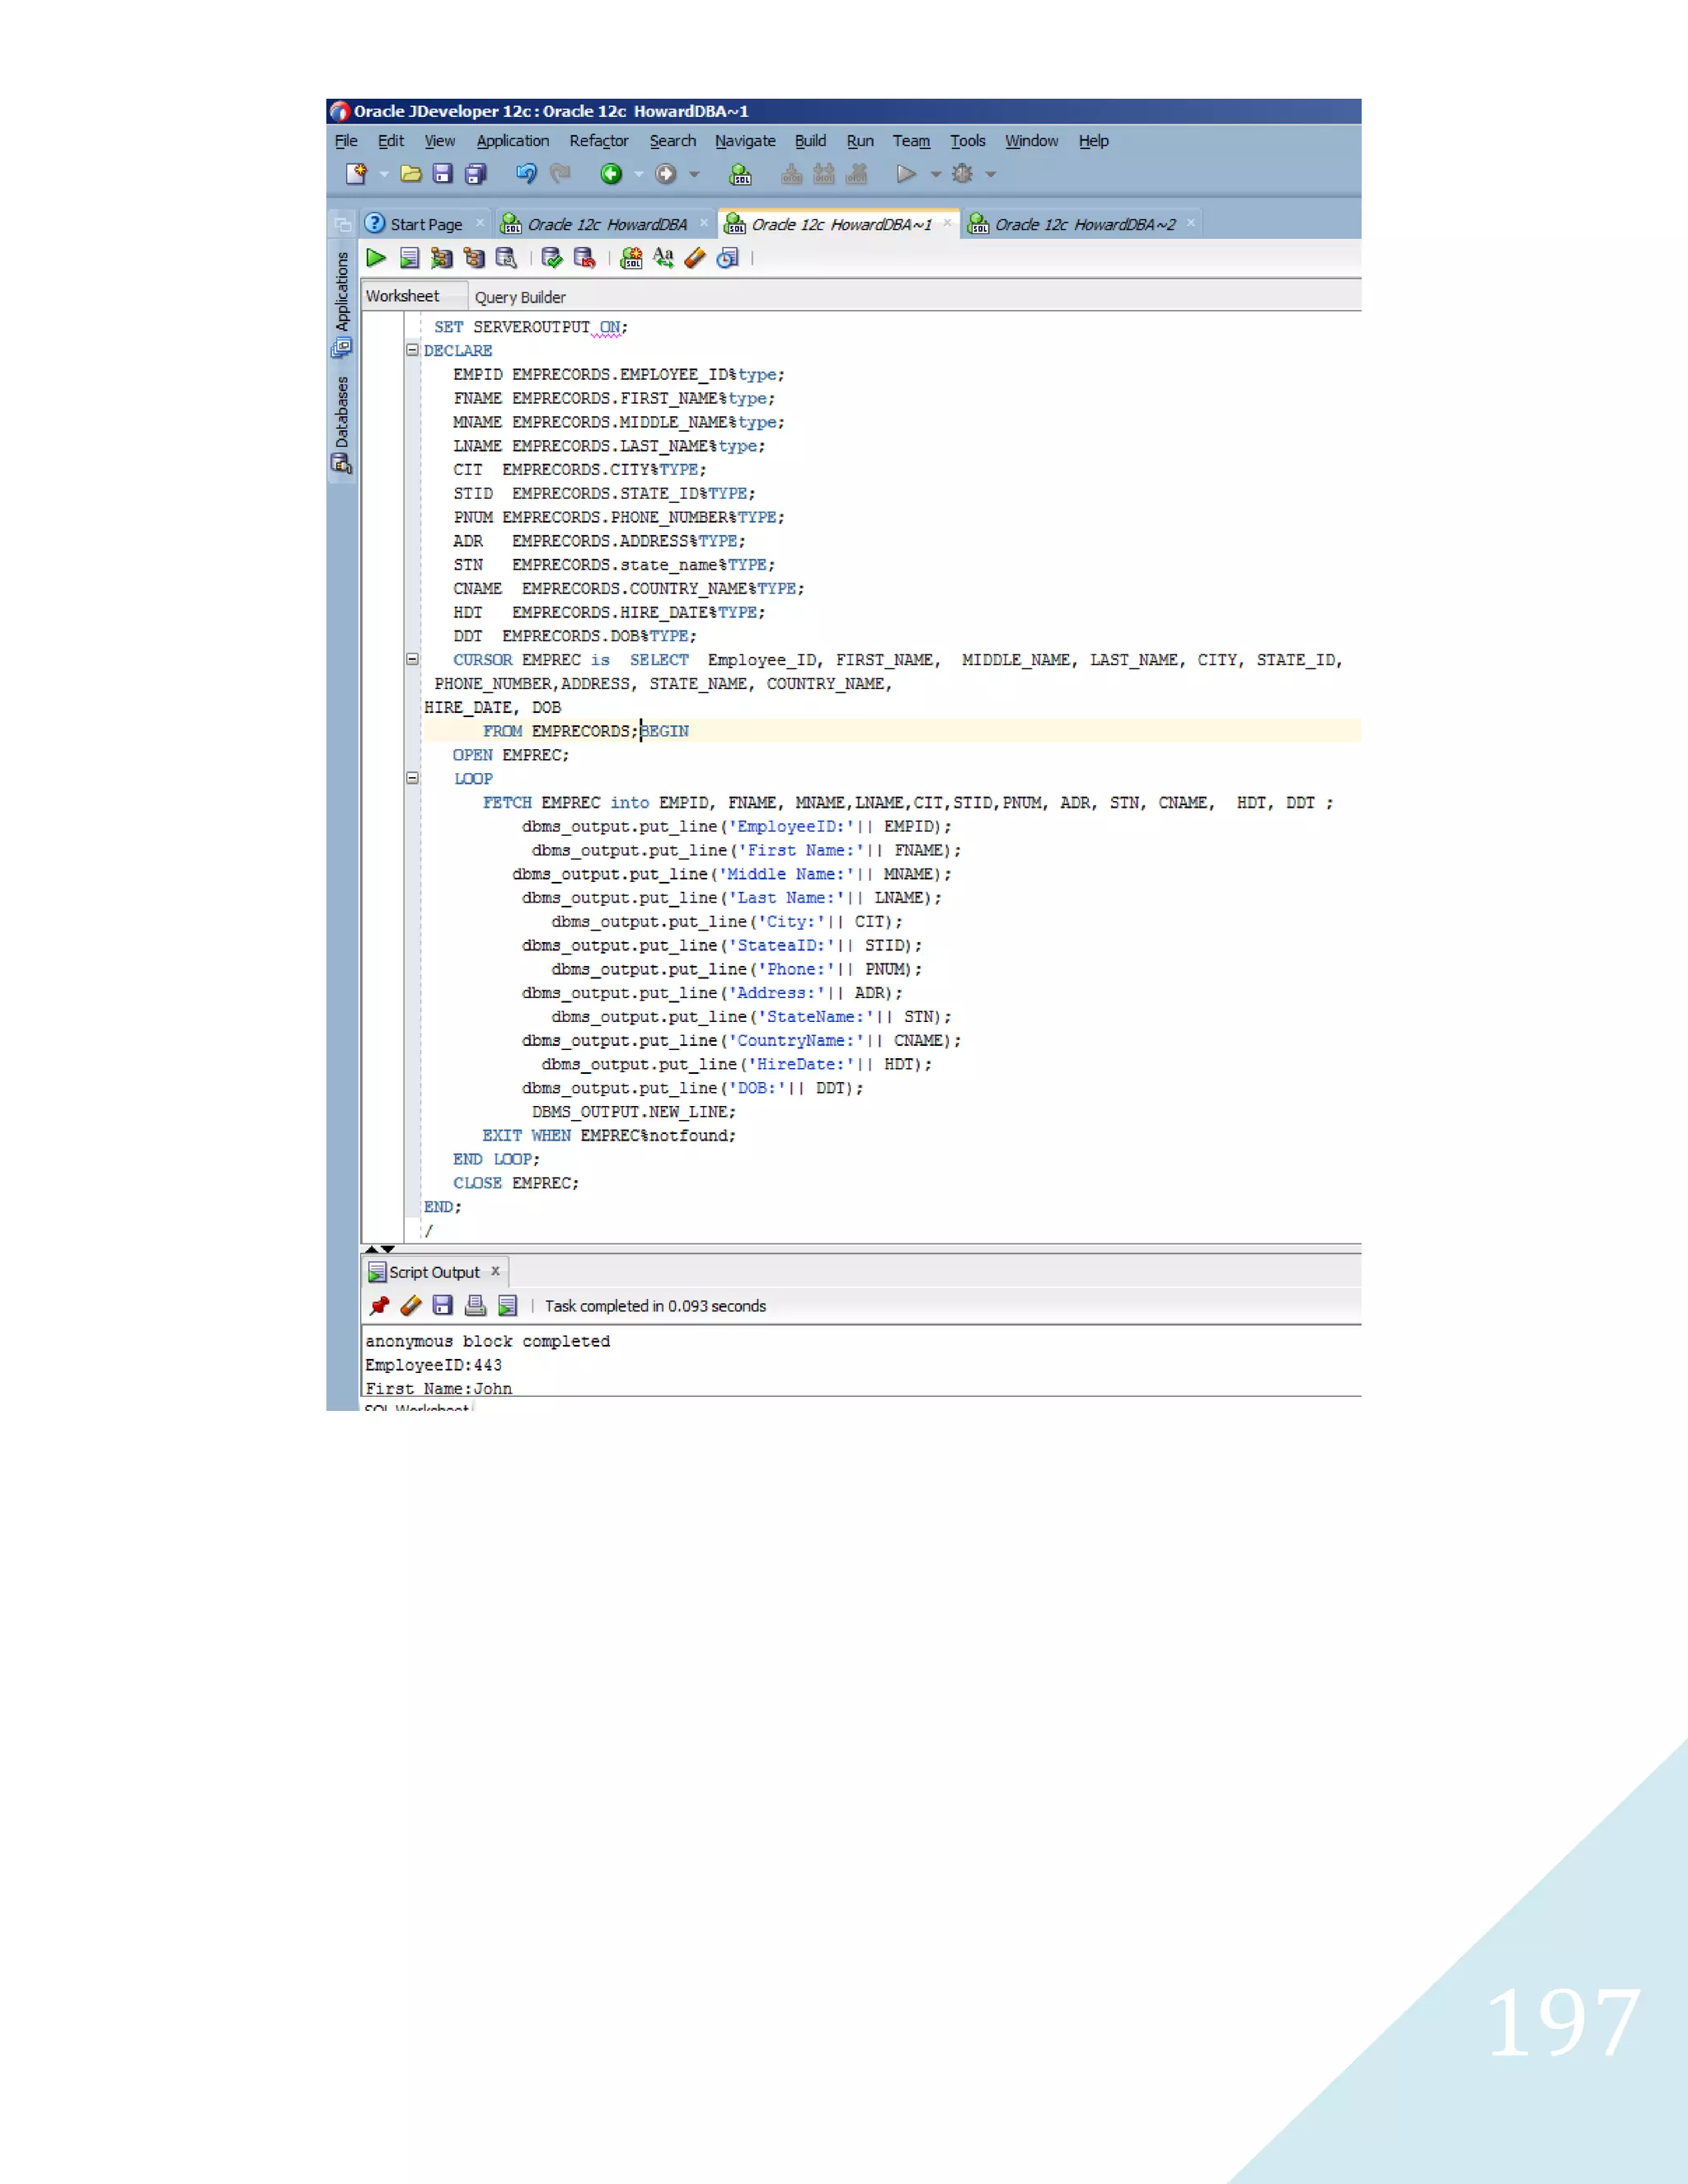Navigate back with the green arrow
Viewport: 1688px width, 2184px height.
(611, 174)
